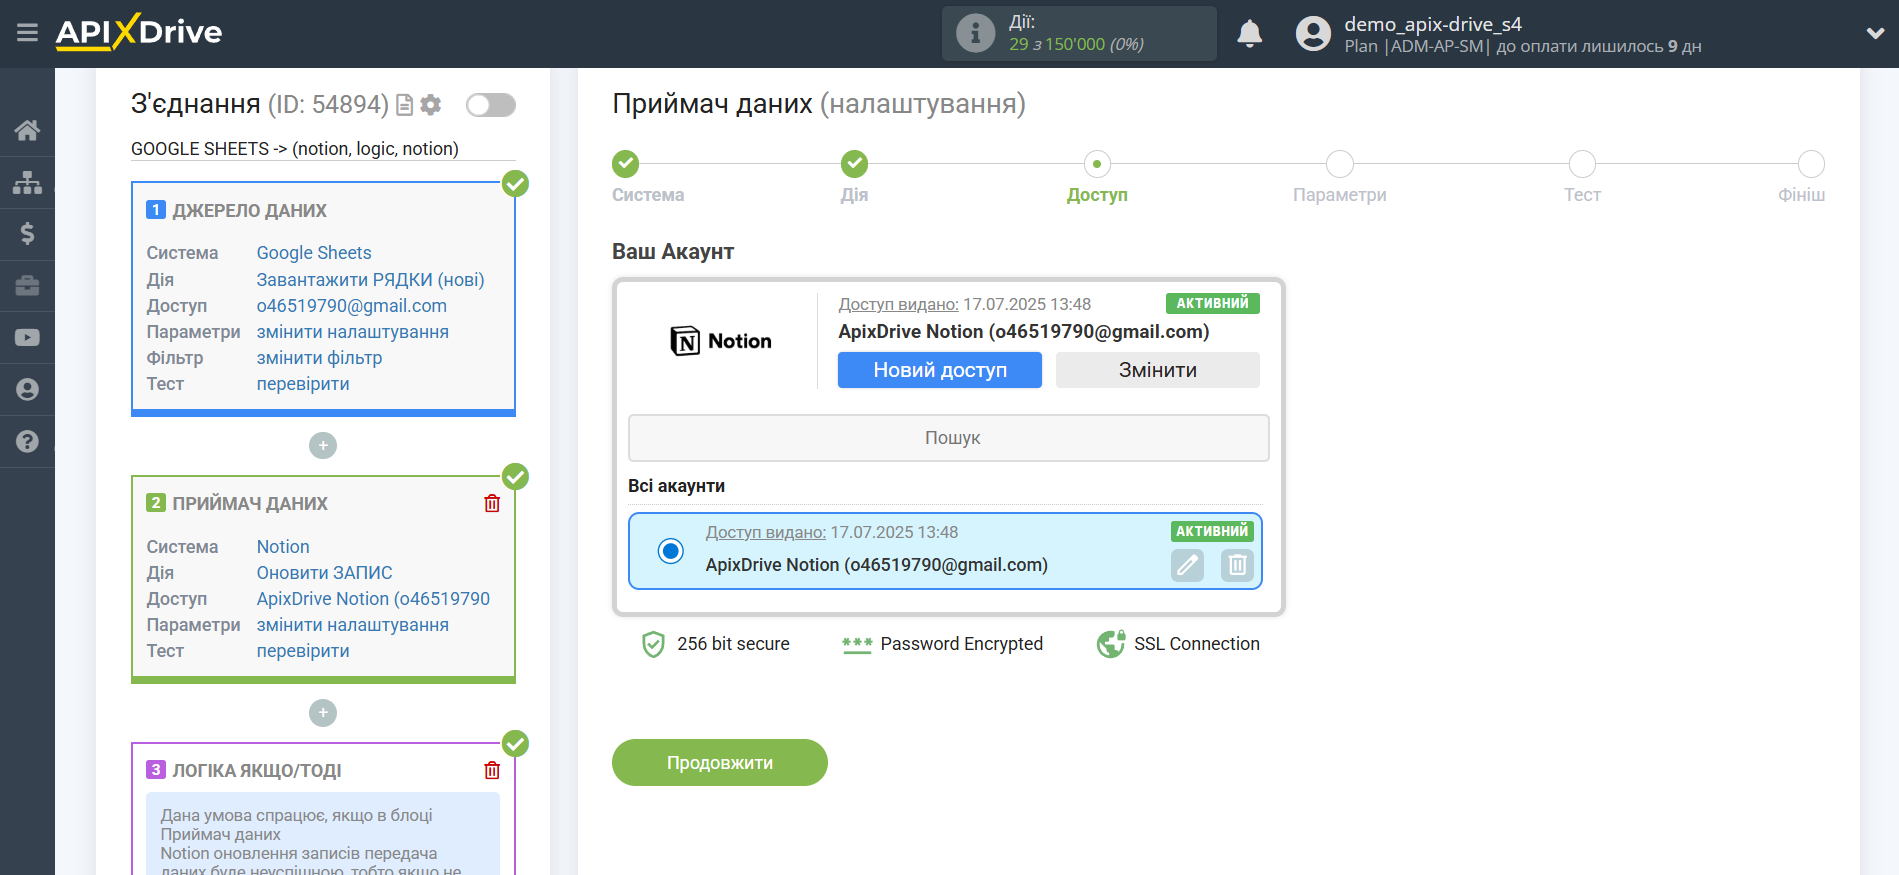Expand the account dropdown chevron
This screenshot has height=875, width=1899.
pyautogui.click(x=1875, y=33)
